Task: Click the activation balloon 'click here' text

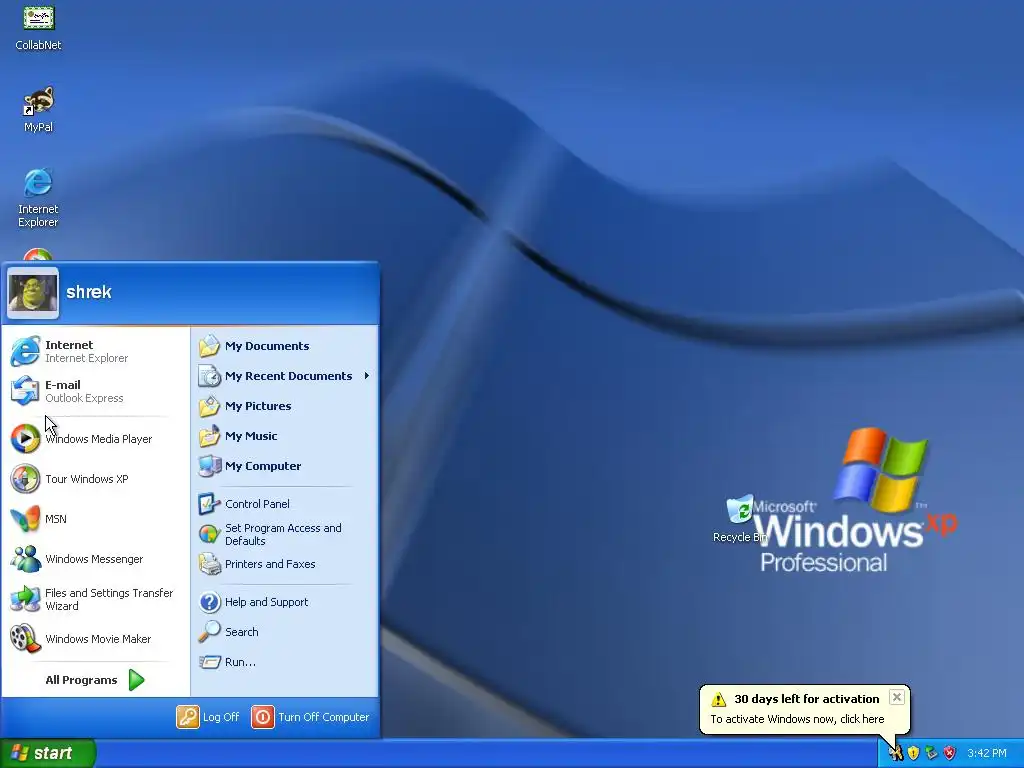Action: [862, 719]
